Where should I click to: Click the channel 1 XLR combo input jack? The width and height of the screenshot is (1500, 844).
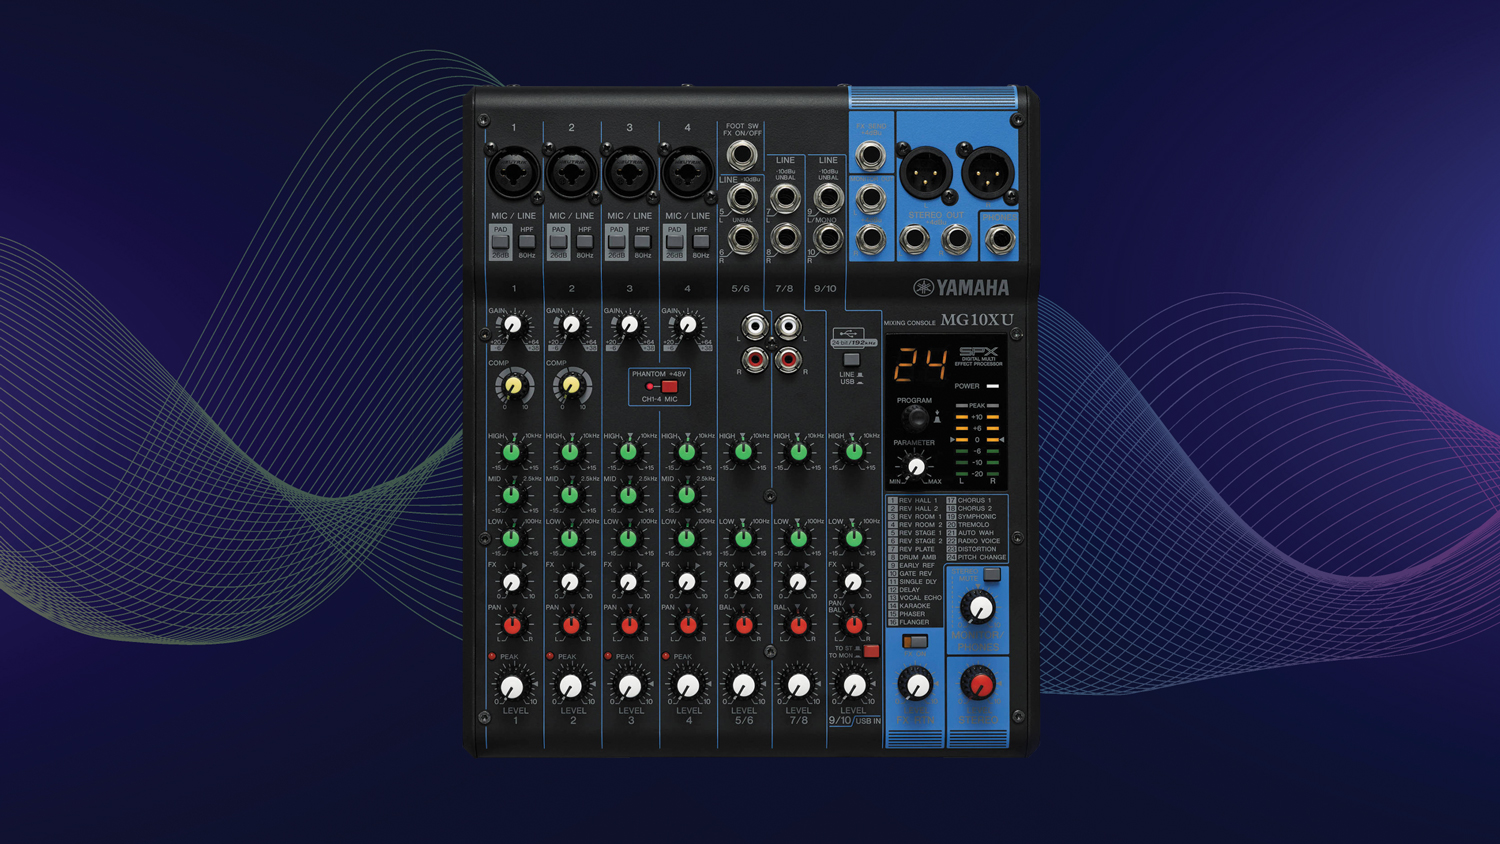coord(514,172)
